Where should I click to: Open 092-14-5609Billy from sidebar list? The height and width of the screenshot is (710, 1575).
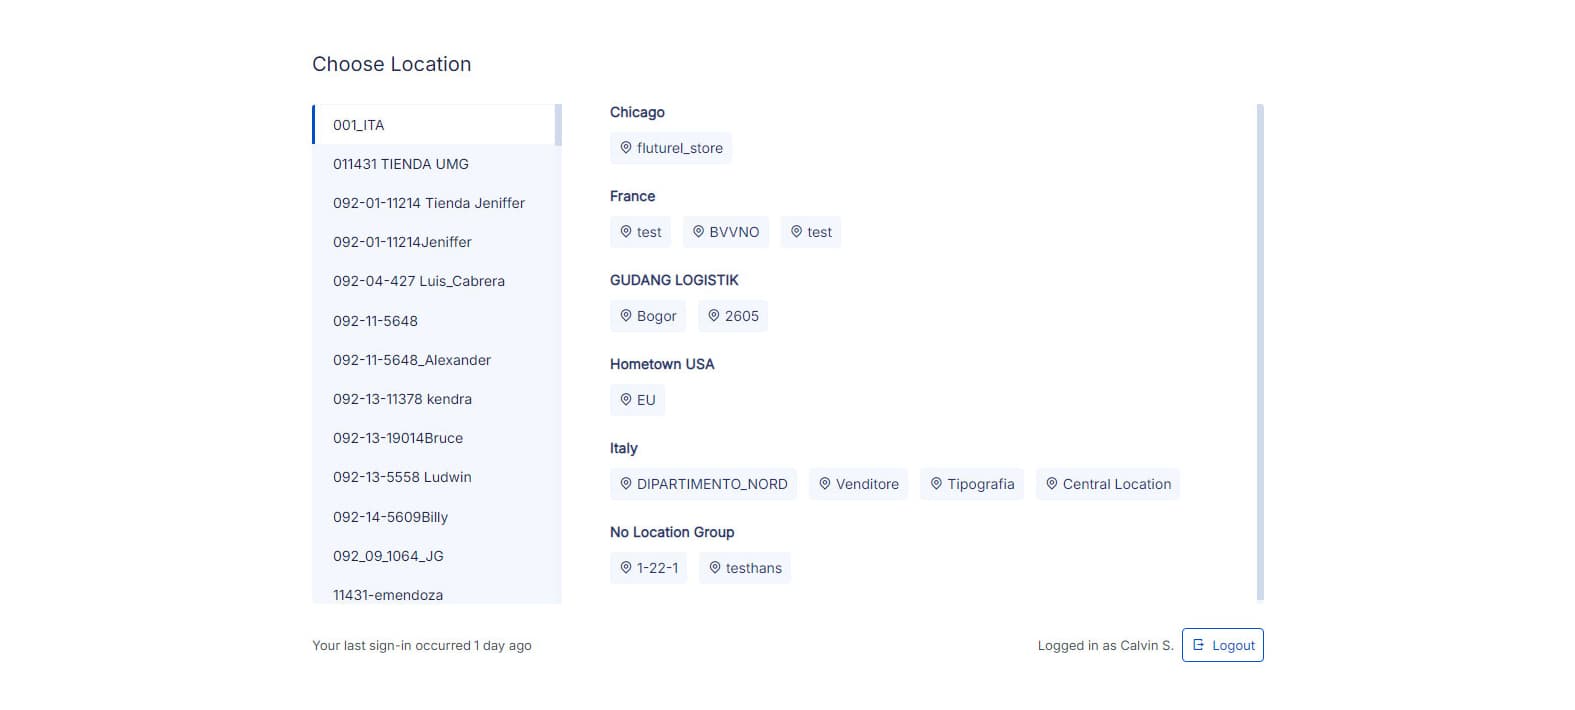(434, 517)
